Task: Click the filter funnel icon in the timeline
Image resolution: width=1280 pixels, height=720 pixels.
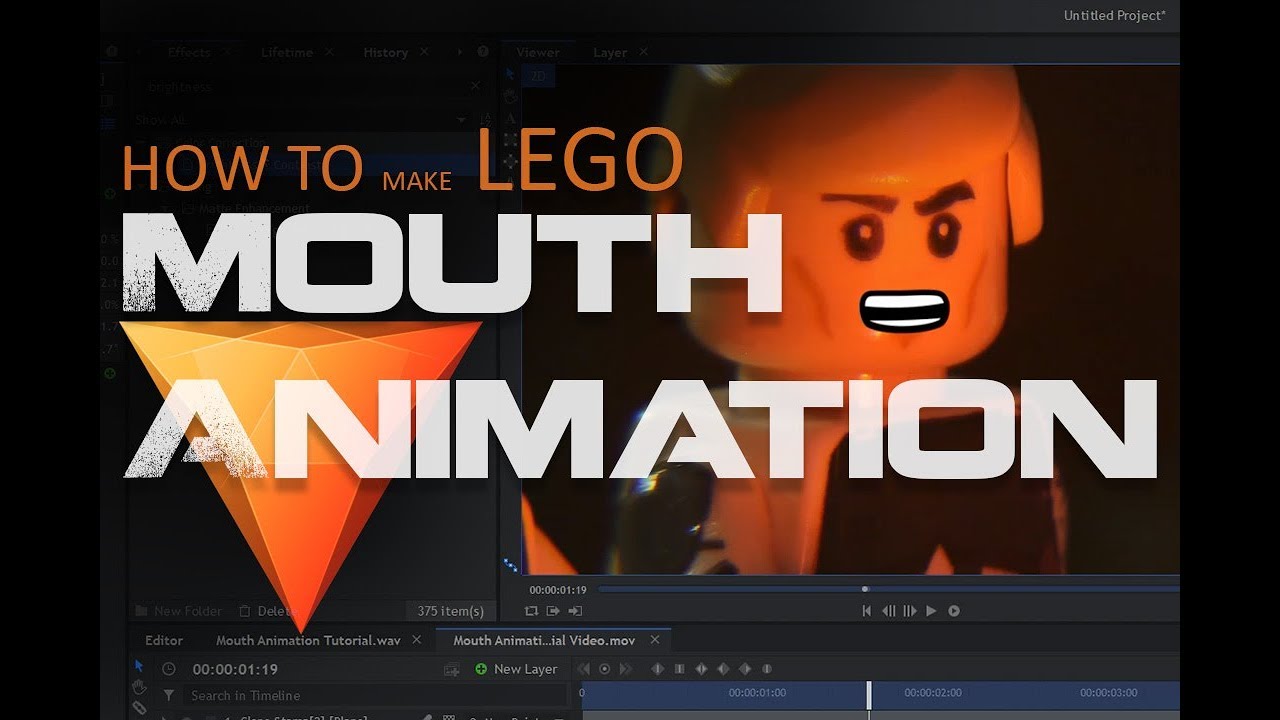Action: pos(168,695)
